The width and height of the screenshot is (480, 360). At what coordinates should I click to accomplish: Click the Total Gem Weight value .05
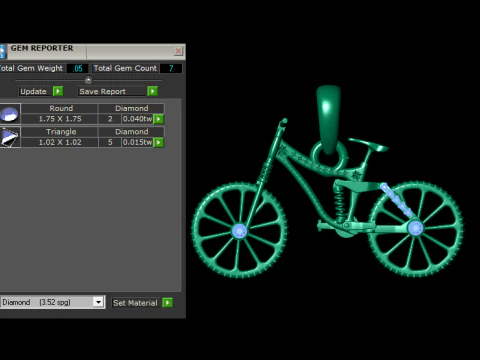[78, 68]
